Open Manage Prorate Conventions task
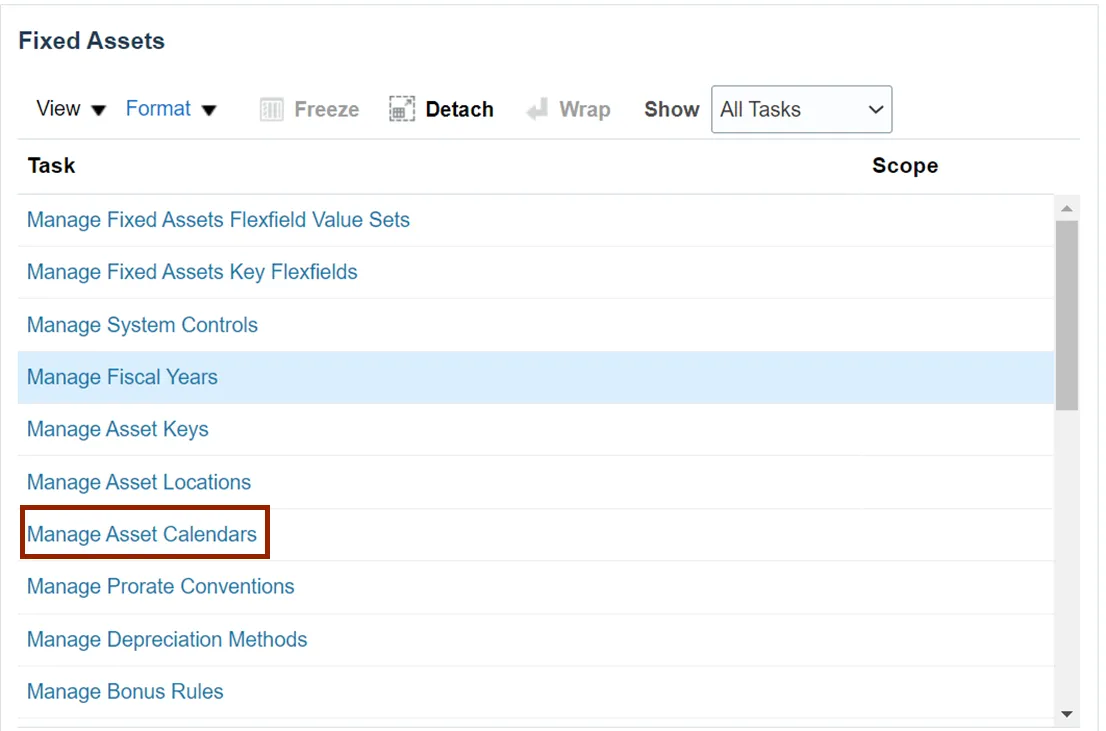This screenshot has height=731, width=1106. [161, 586]
